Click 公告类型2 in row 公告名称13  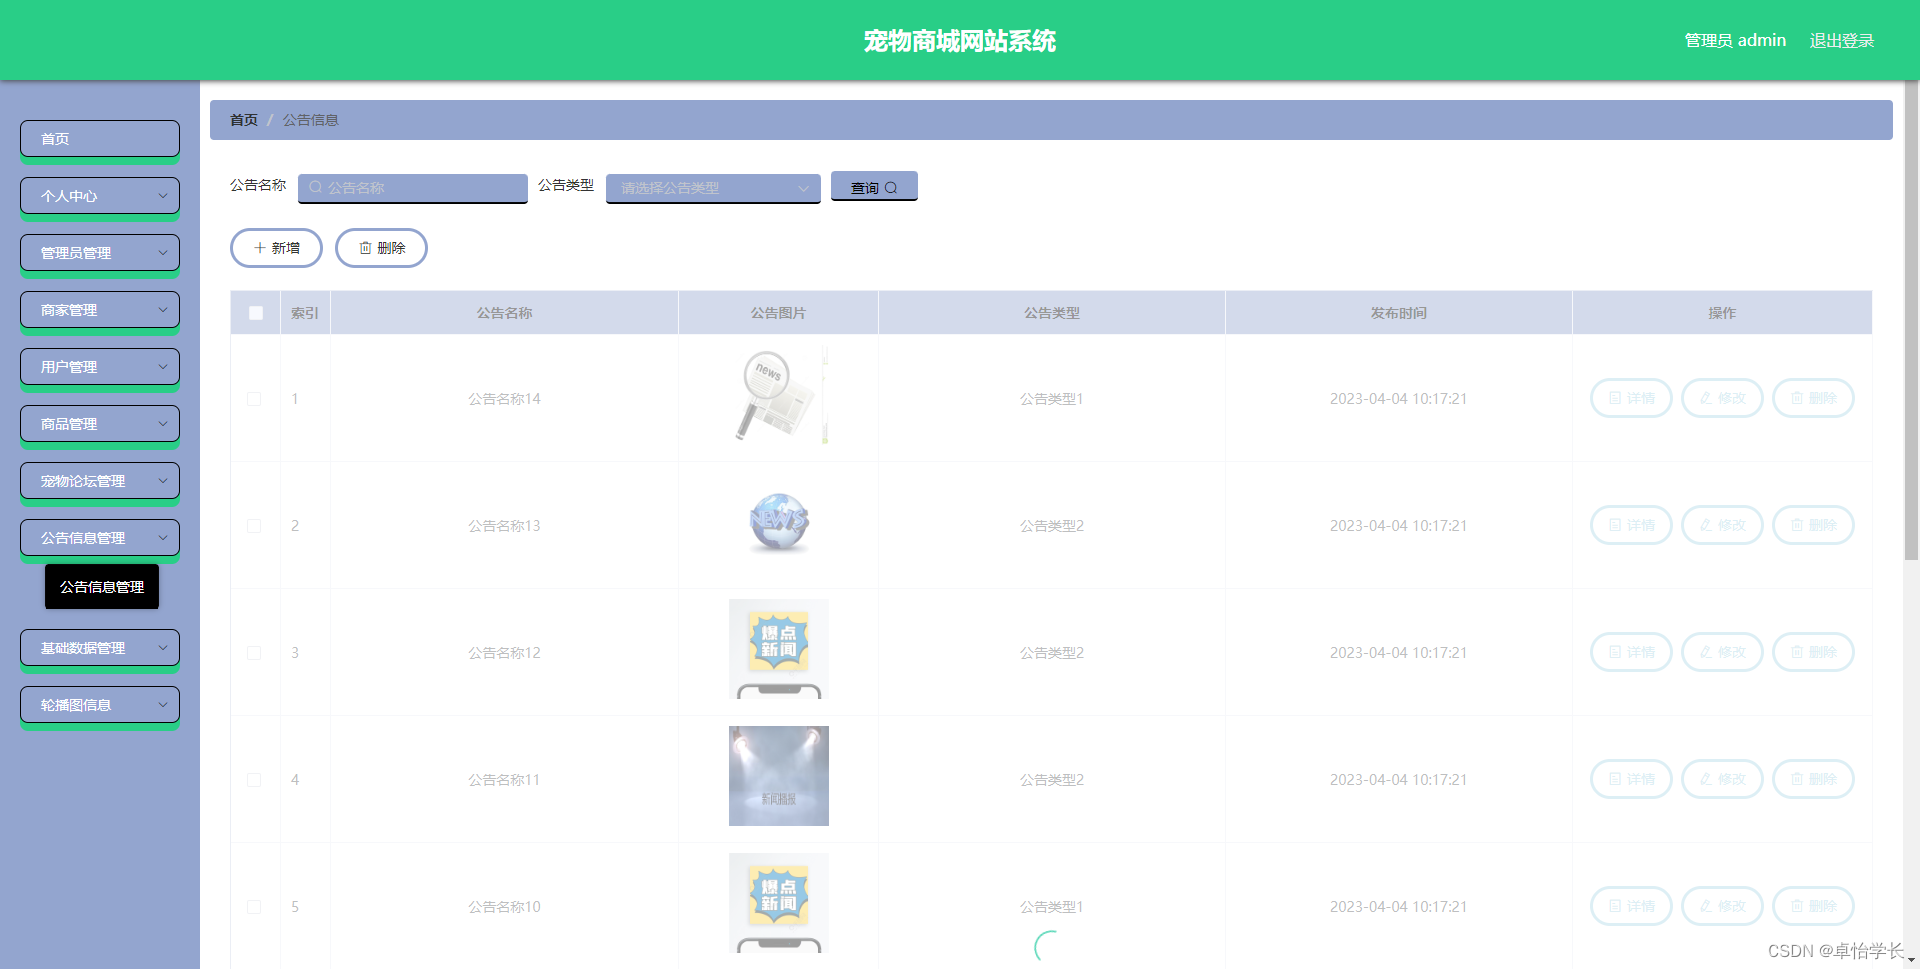click(1051, 526)
